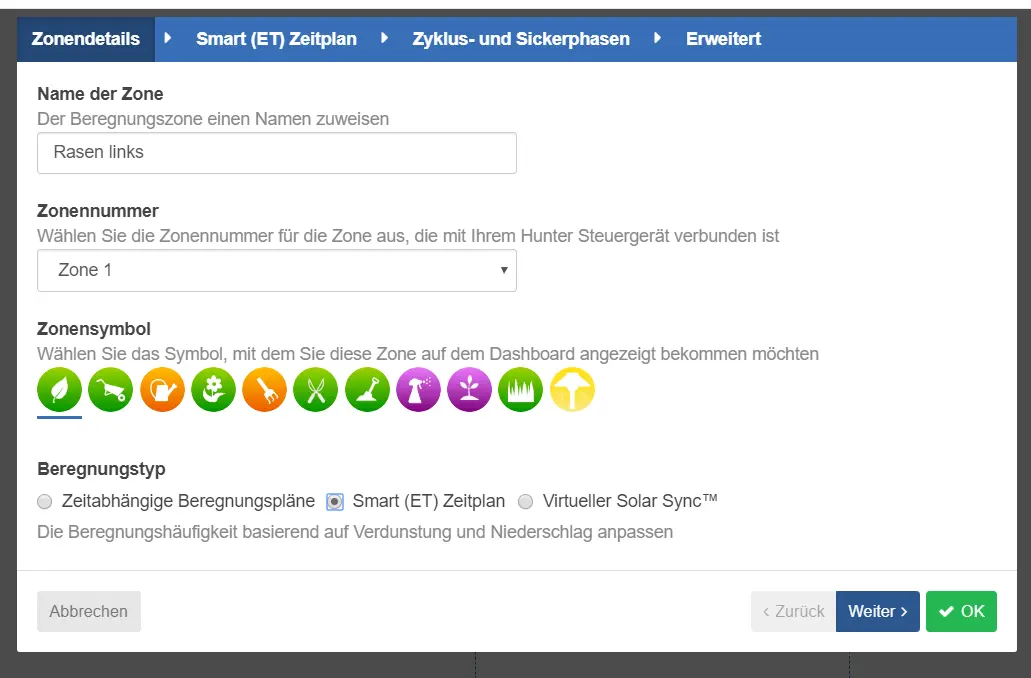The width and height of the screenshot is (1031, 678).
Task: Select the flower zone symbol
Action: click(x=213, y=390)
